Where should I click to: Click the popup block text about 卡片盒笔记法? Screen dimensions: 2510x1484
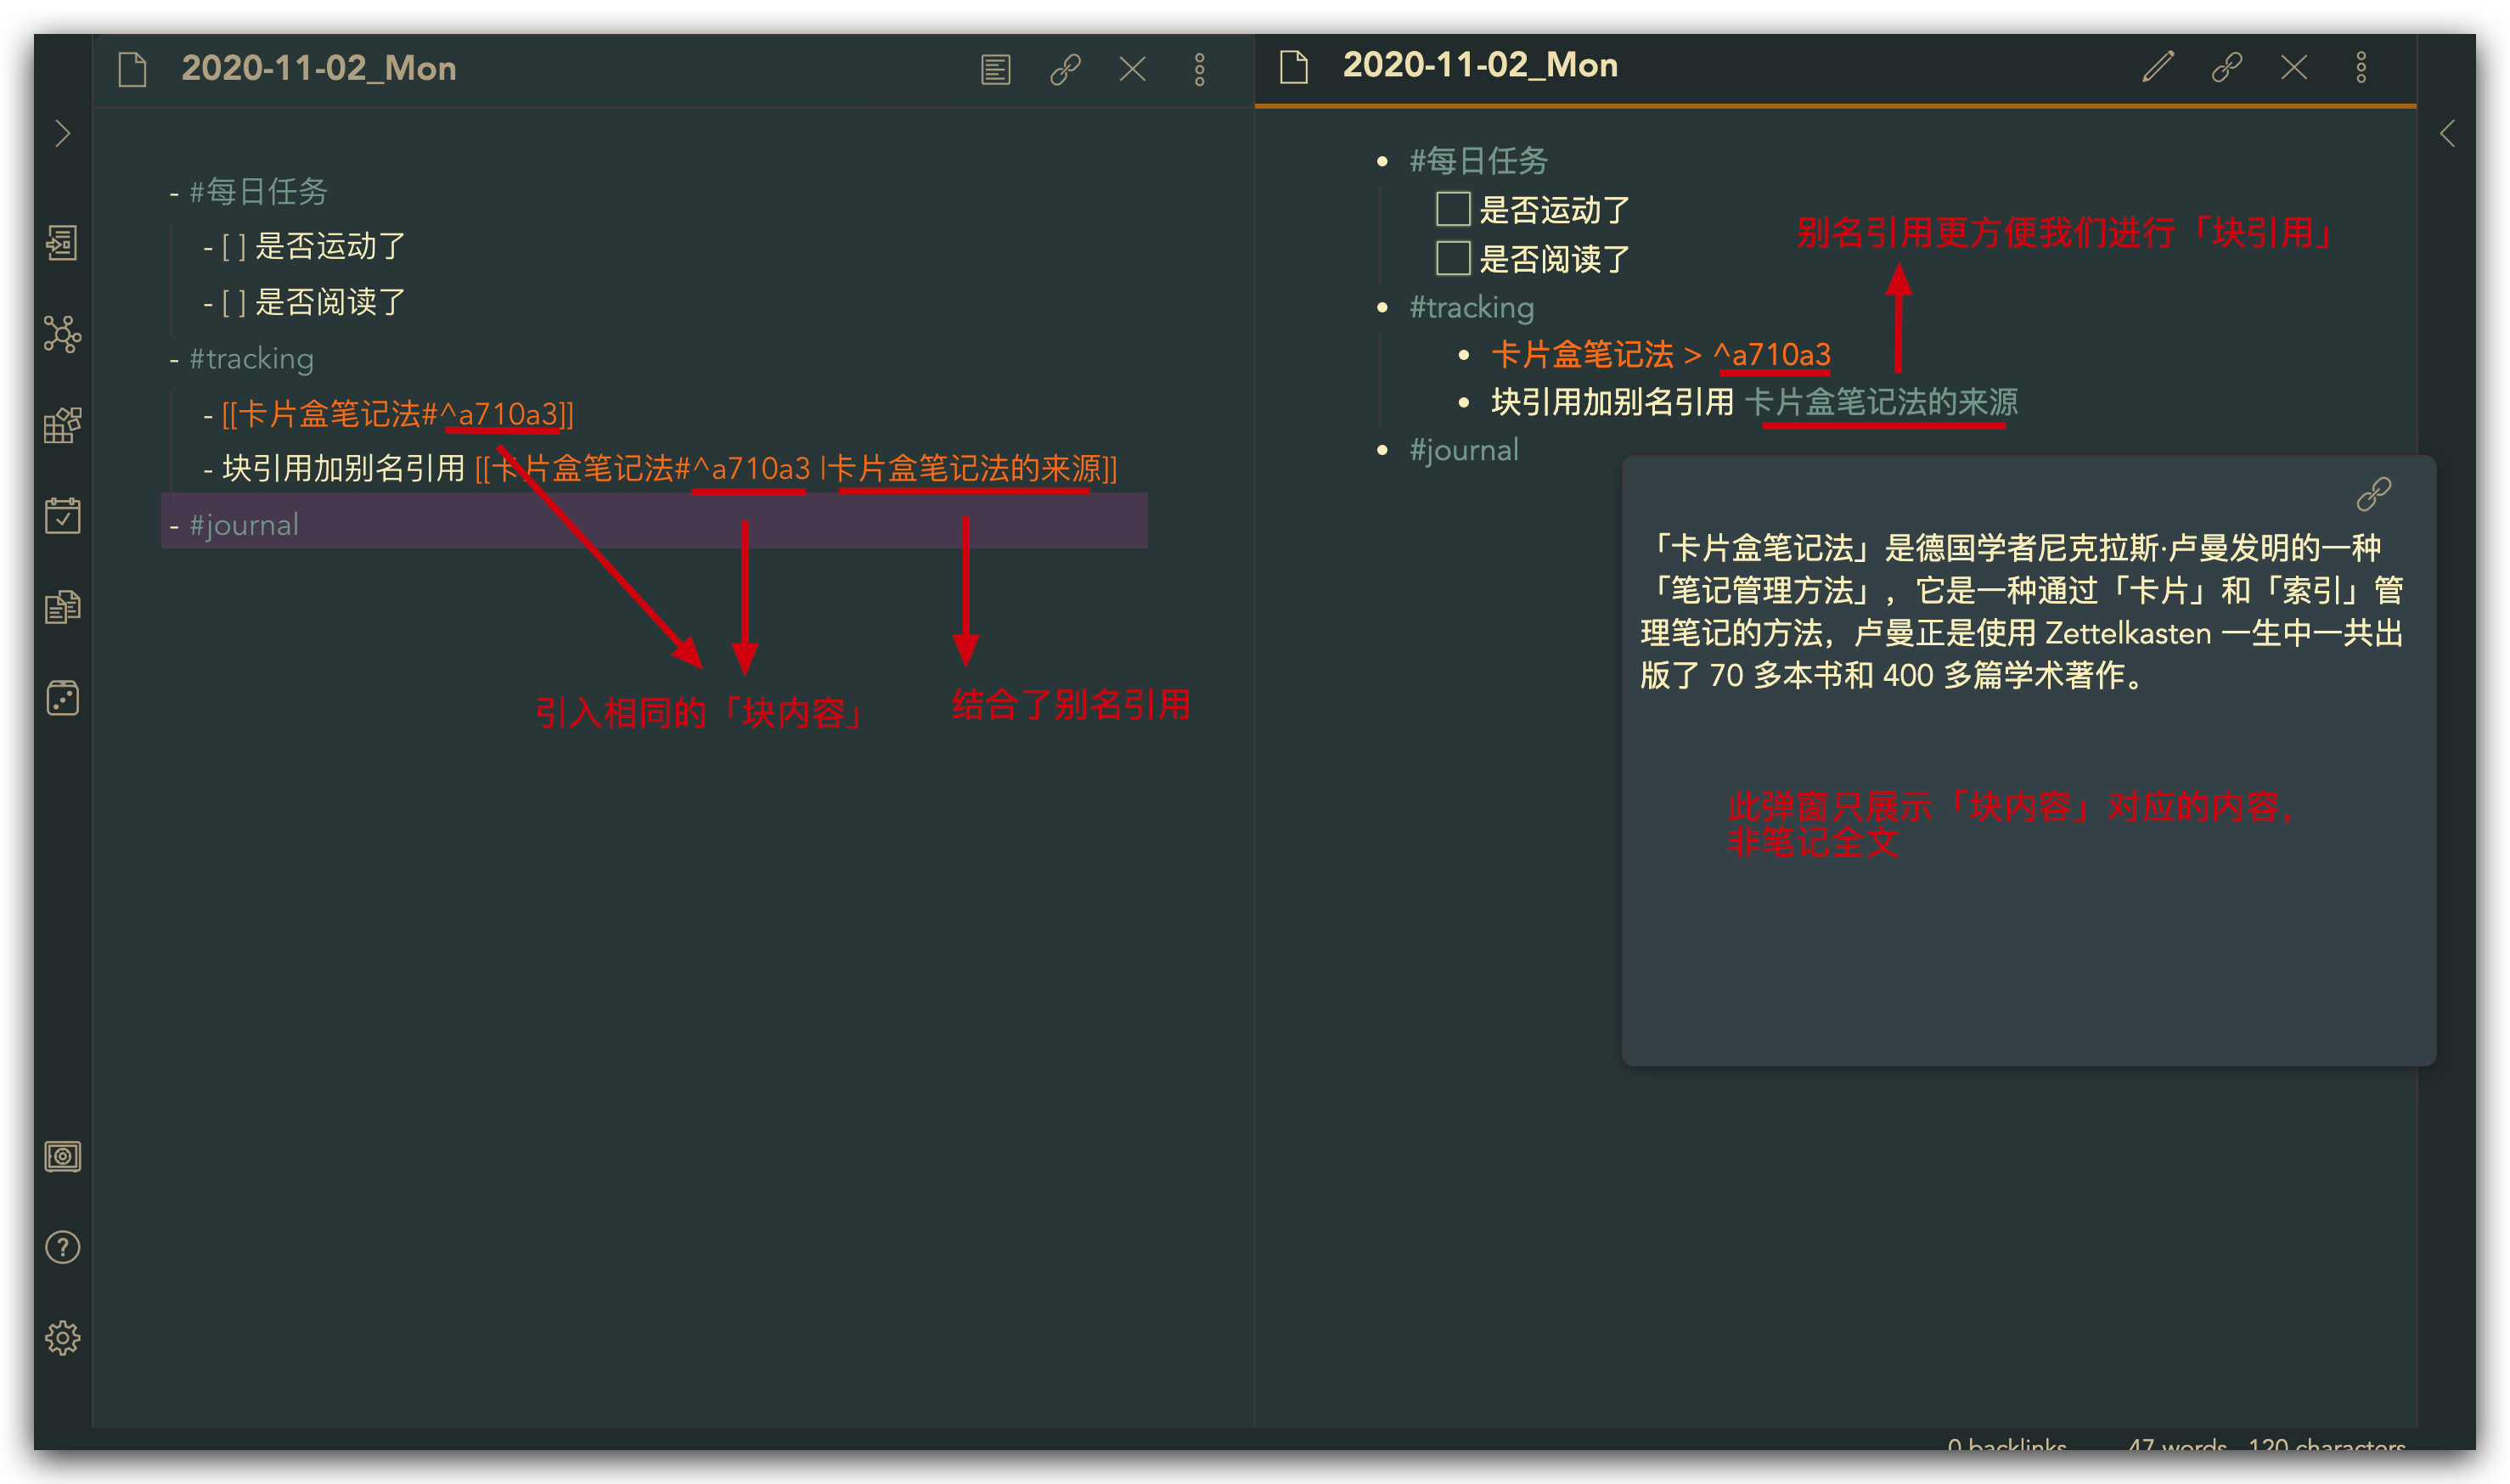click(2020, 611)
